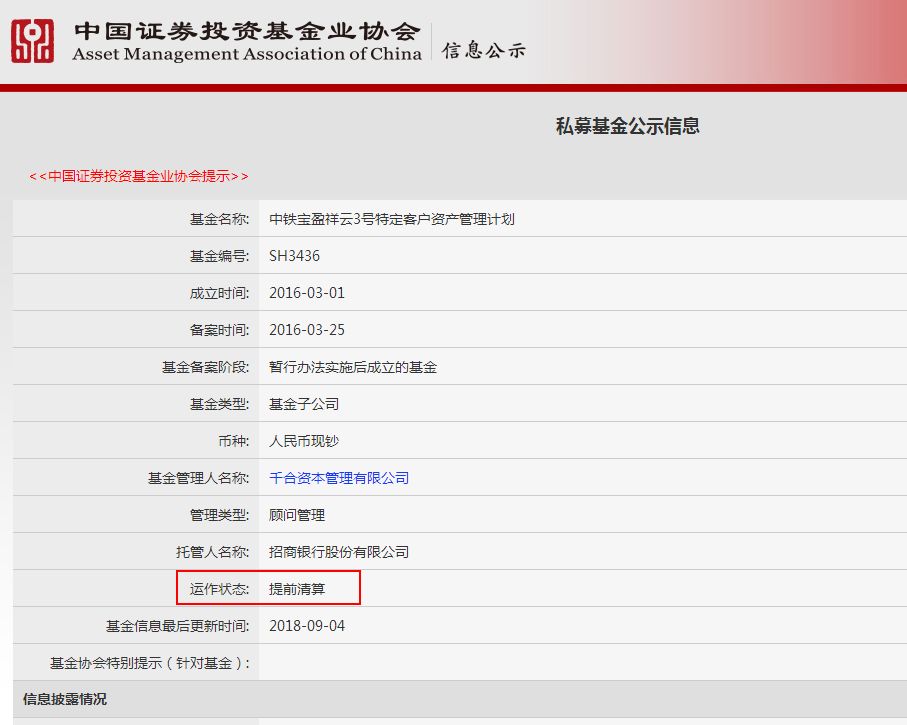Select custodian 招商银行股份有限公司

coord(339,552)
